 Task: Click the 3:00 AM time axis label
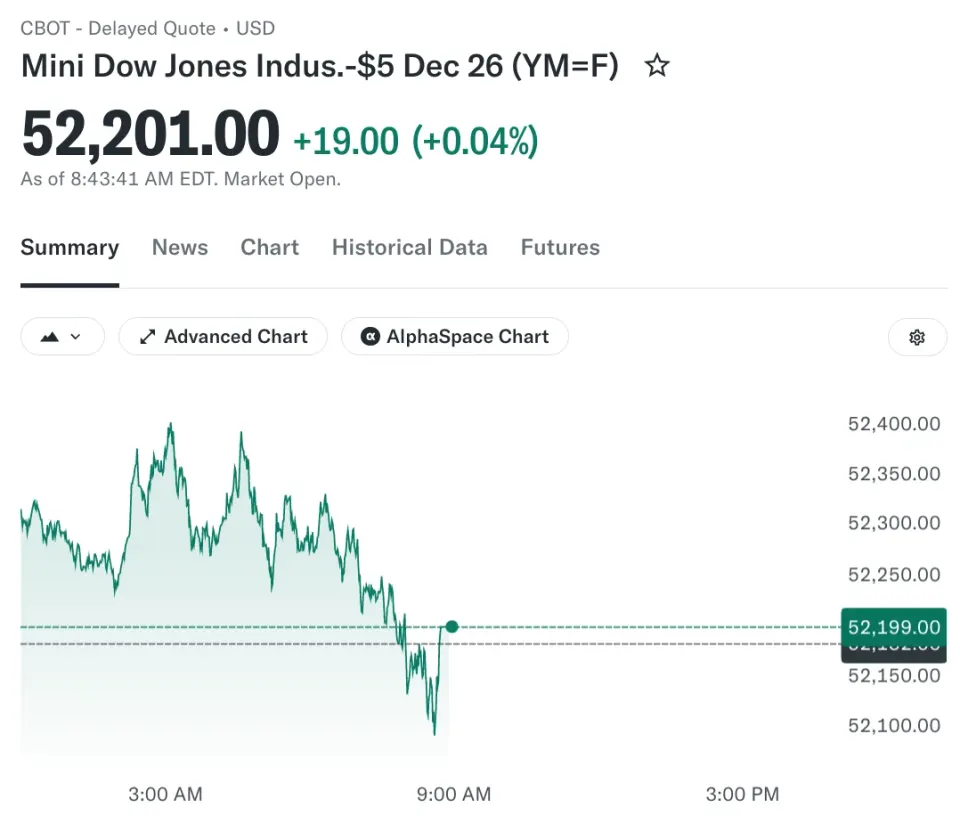click(165, 794)
